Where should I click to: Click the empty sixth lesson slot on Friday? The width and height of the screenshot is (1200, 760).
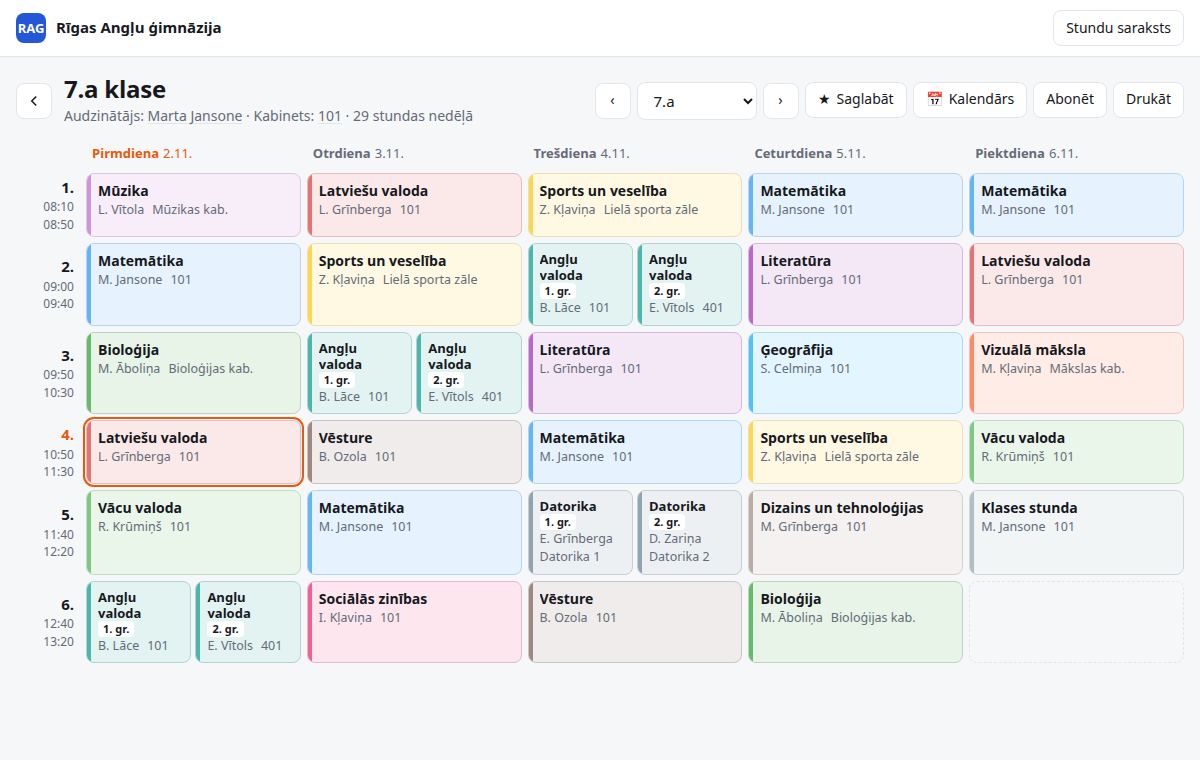[1077, 622]
